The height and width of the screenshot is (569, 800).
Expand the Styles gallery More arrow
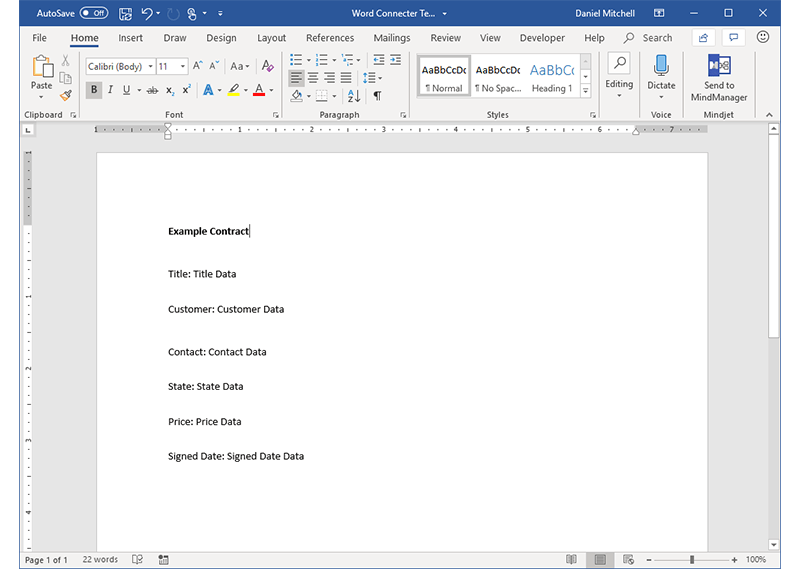tap(586, 91)
